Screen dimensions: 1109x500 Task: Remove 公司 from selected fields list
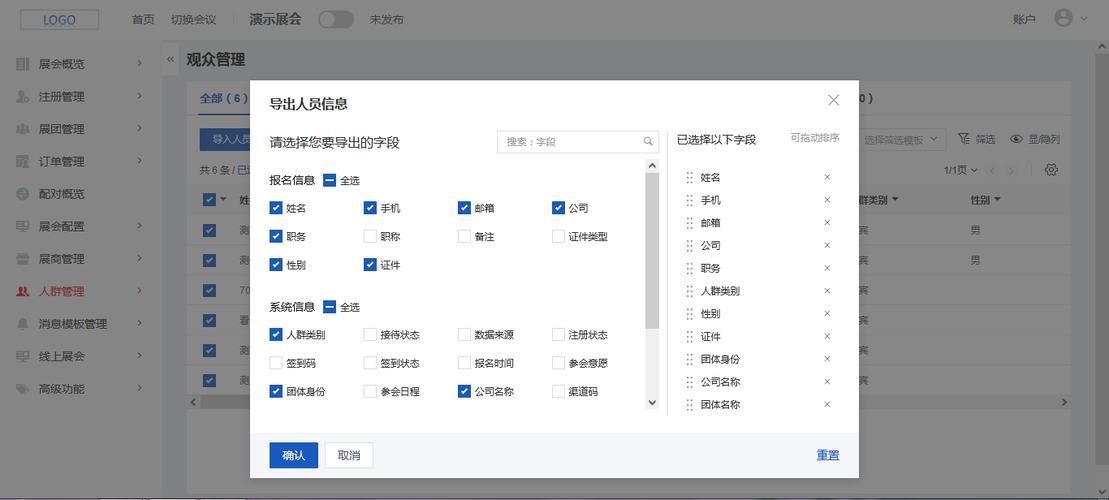point(827,245)
